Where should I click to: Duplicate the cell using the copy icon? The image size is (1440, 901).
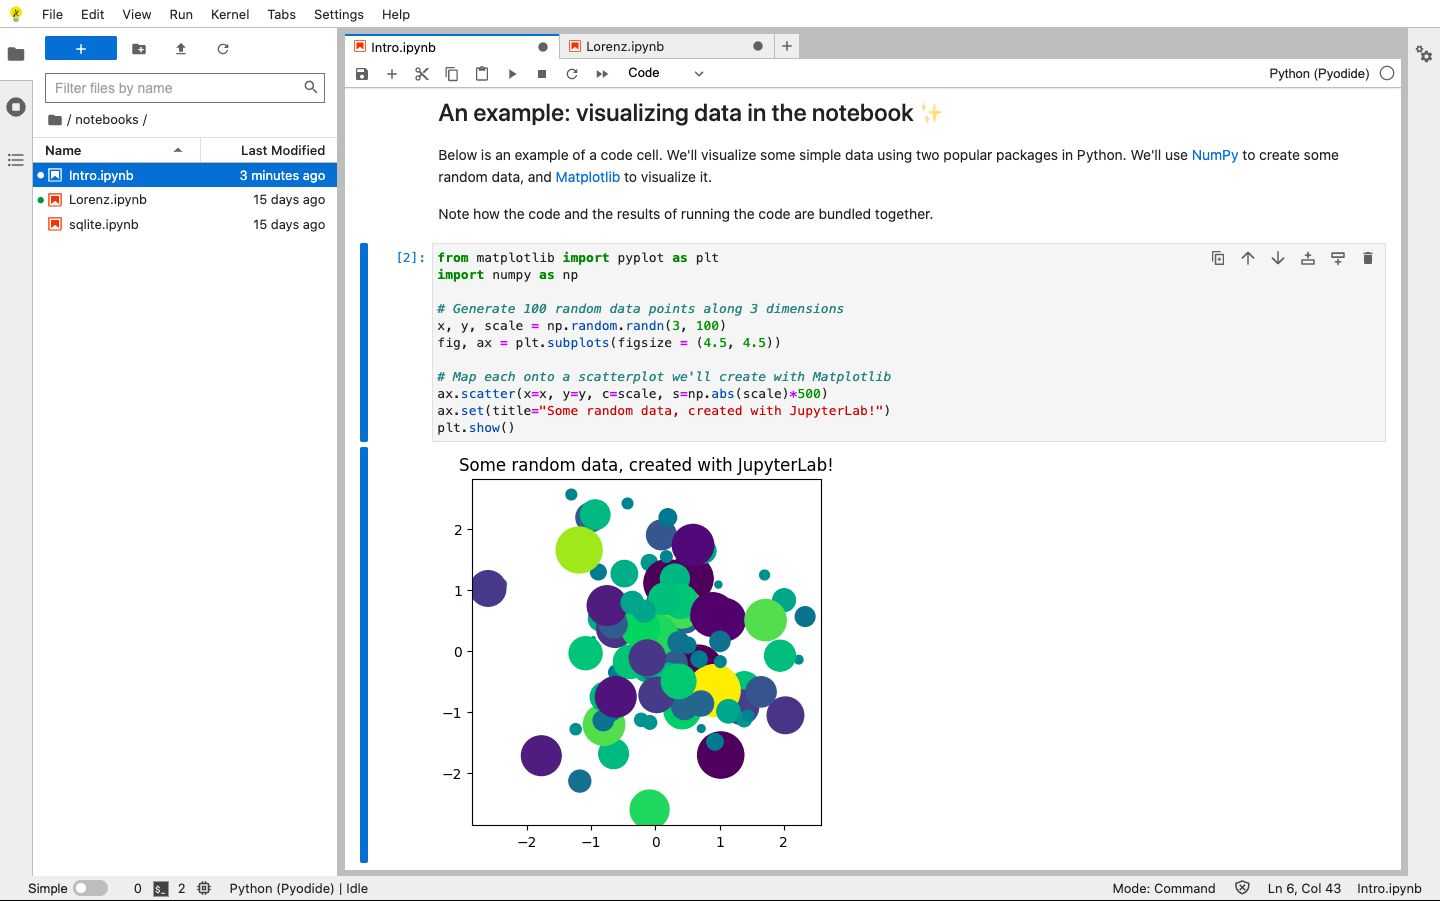(x=1218, y=258)
